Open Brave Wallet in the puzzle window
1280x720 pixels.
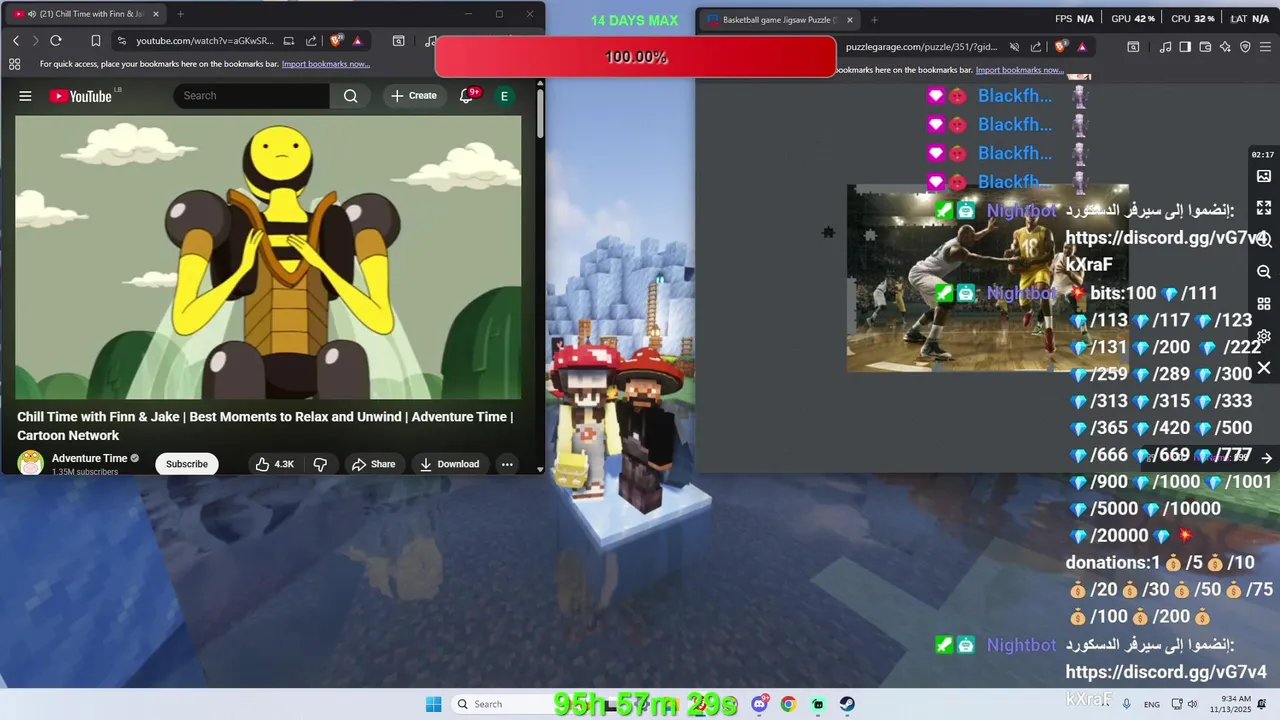coord(1205,47)
